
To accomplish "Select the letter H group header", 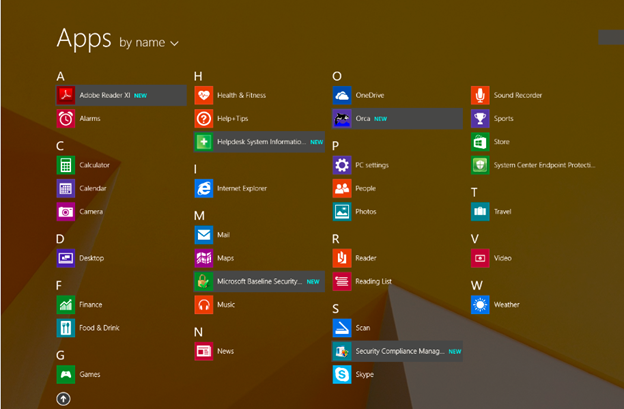I will point(198,76).
